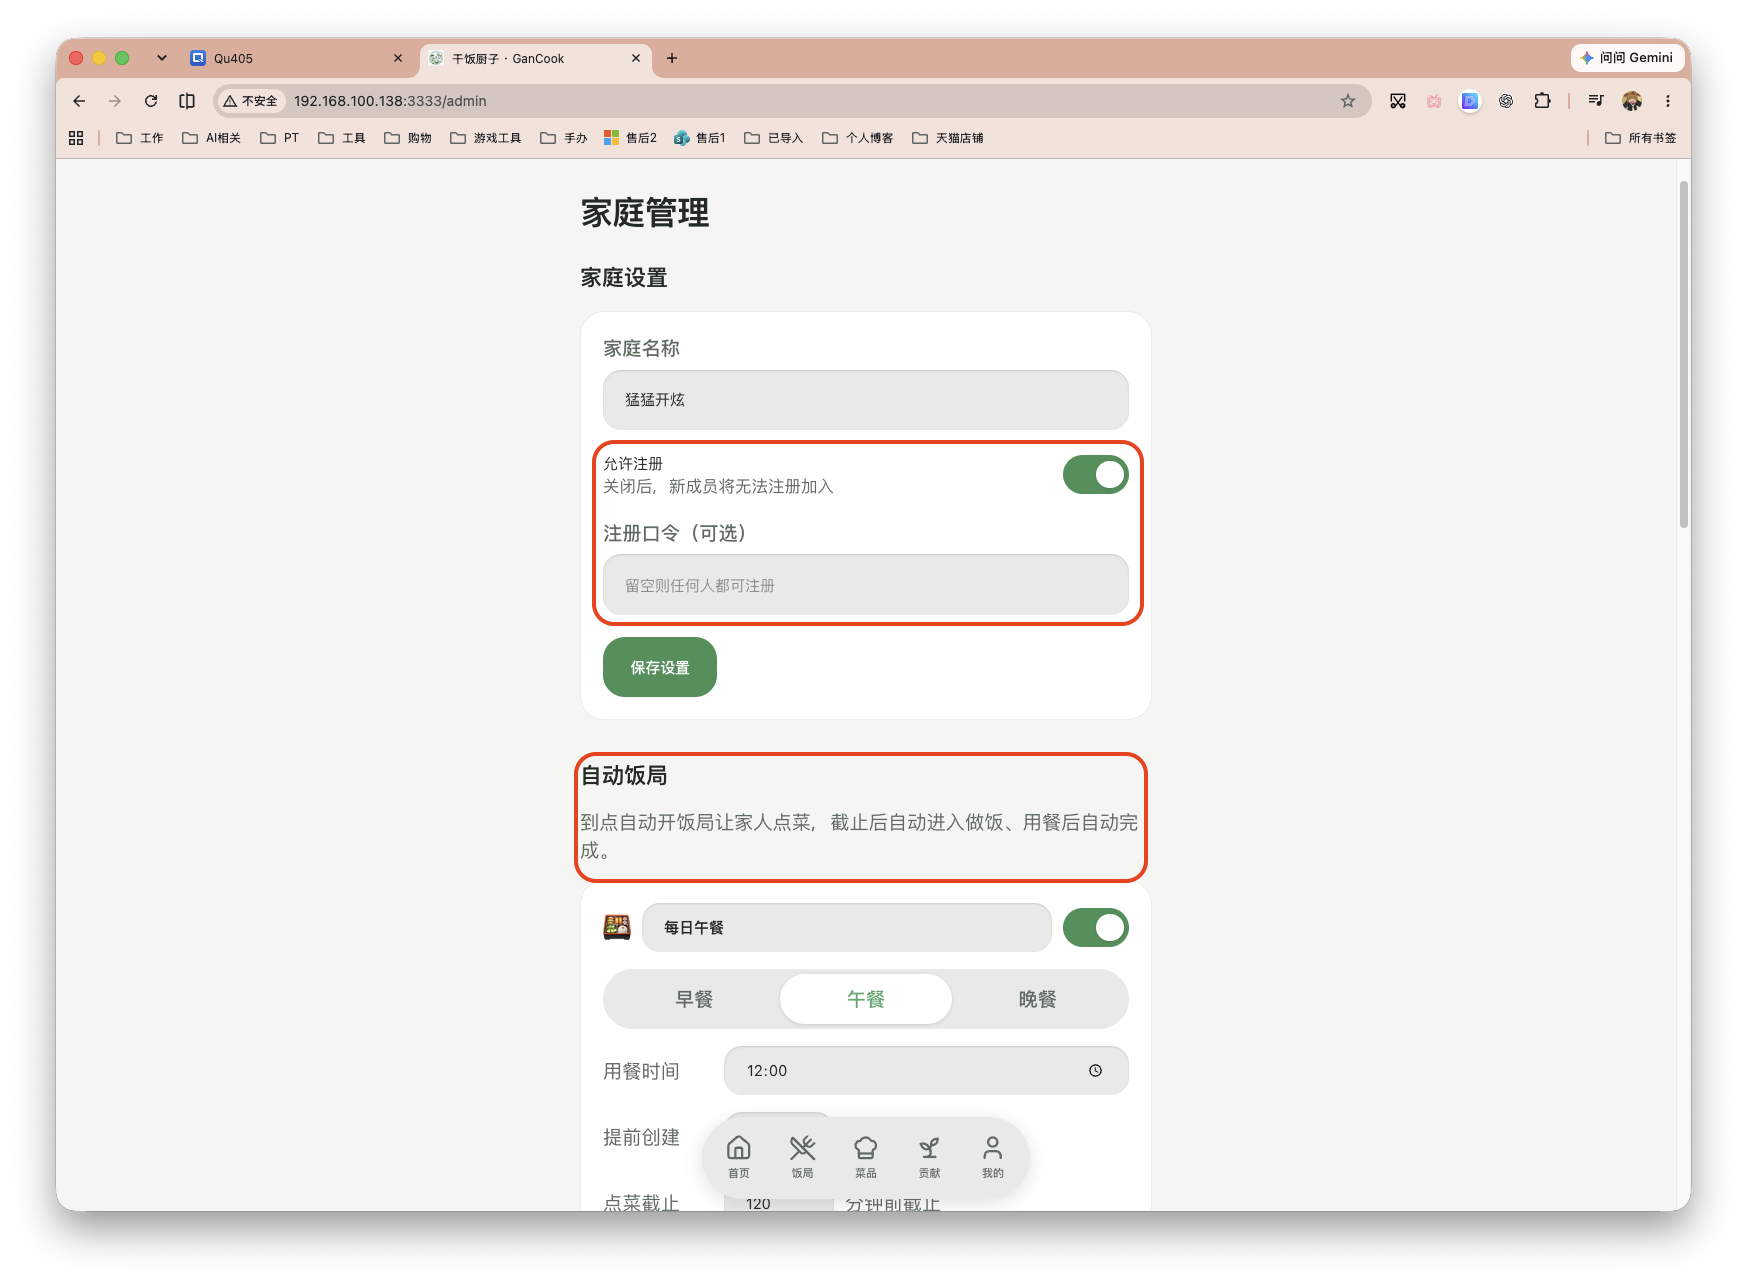
Task: Open the 我的 profile nav icon
Action: (x=992, y=1156)
